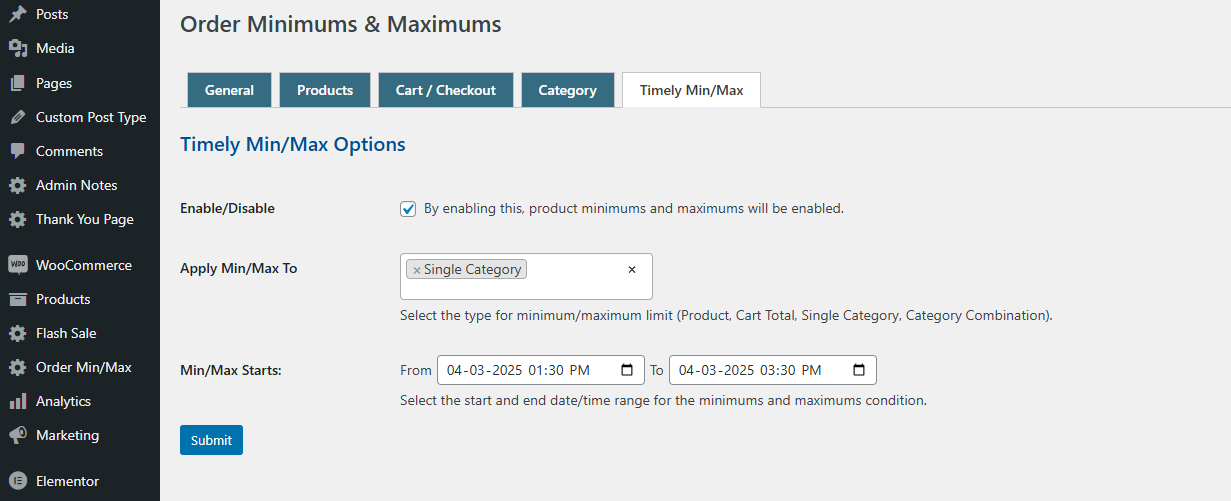The width and height of the screenshot is (1231, 501).
Task: Click the Submit button
Action: [x=211, y=440]
